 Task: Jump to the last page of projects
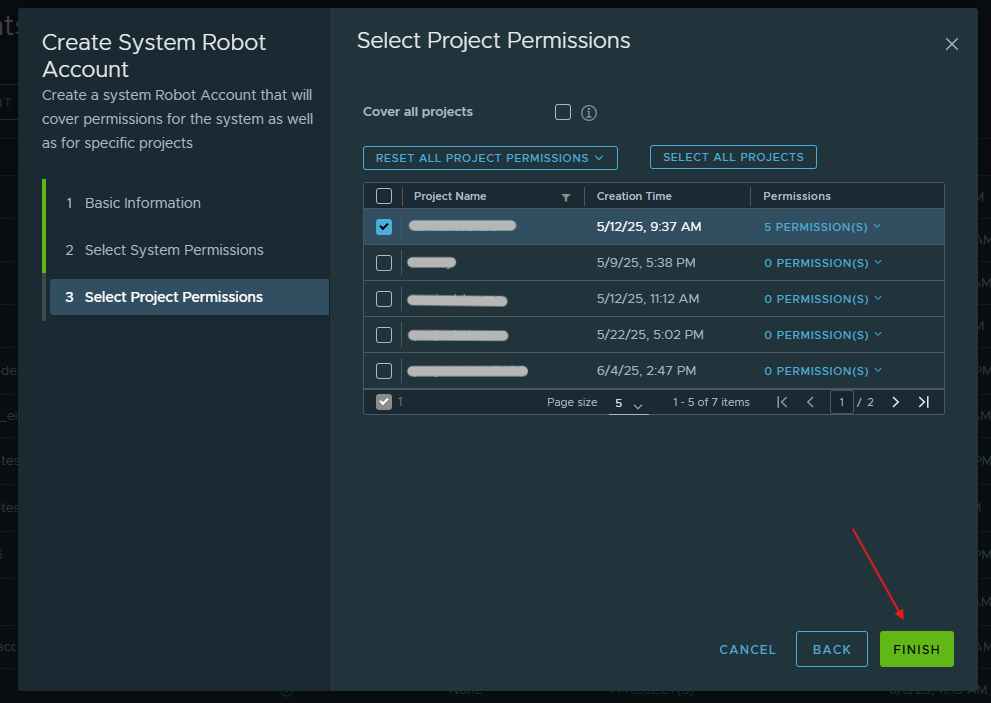[x=923, y=402]
